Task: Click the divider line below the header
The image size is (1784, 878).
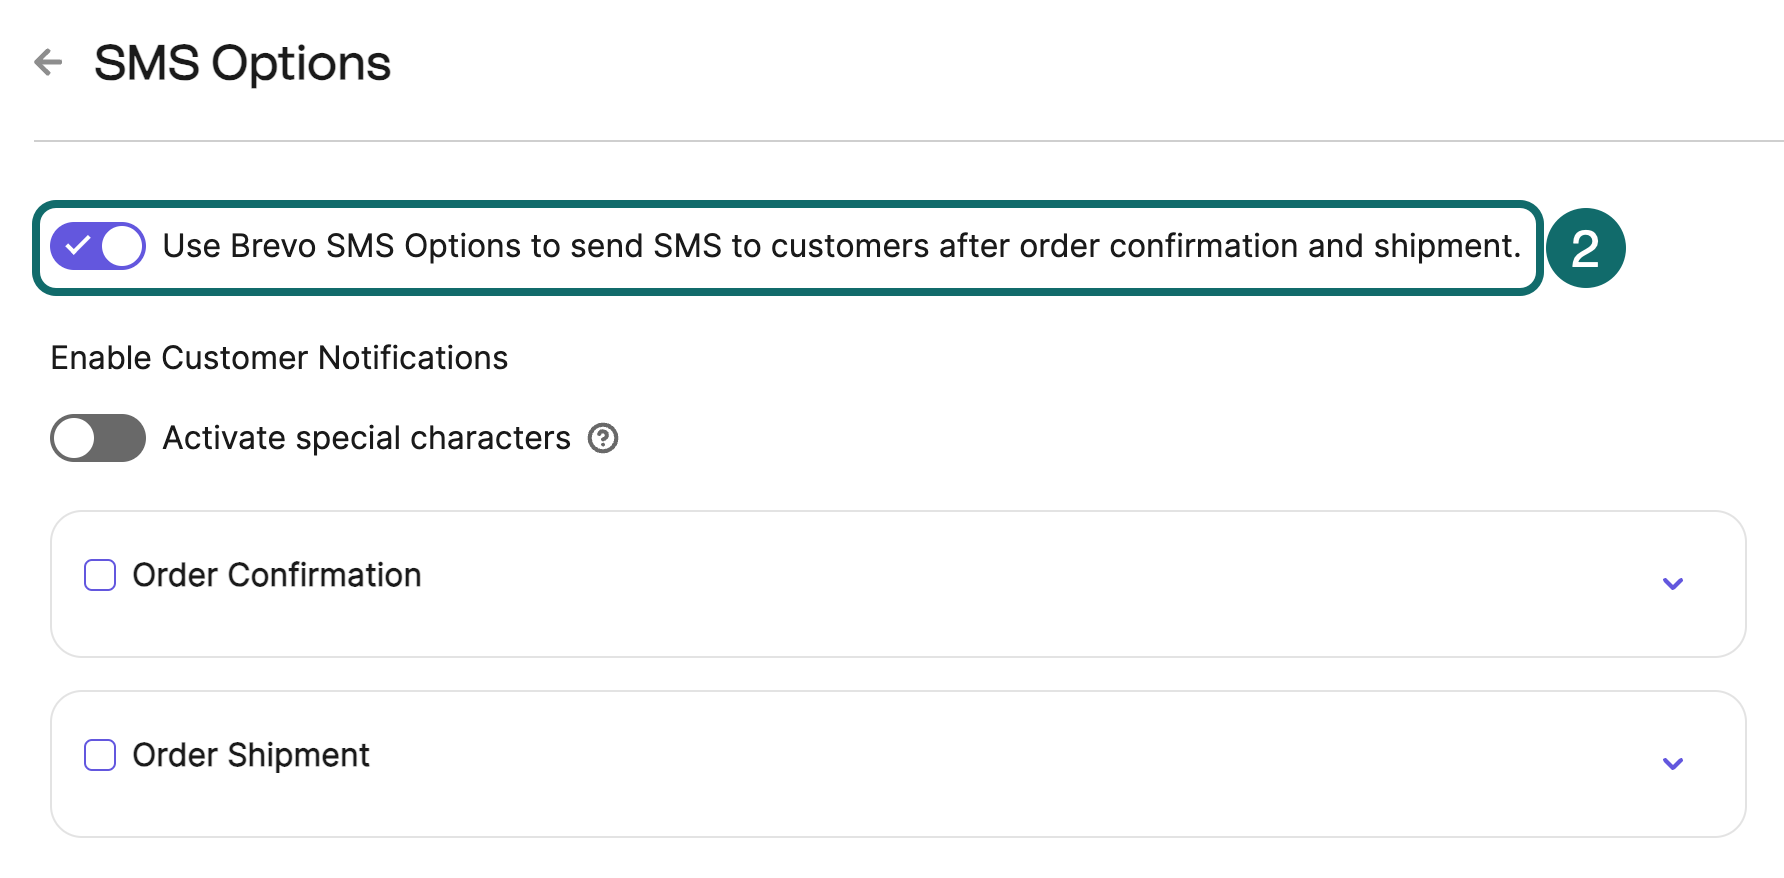Action: tap(900, 141)
